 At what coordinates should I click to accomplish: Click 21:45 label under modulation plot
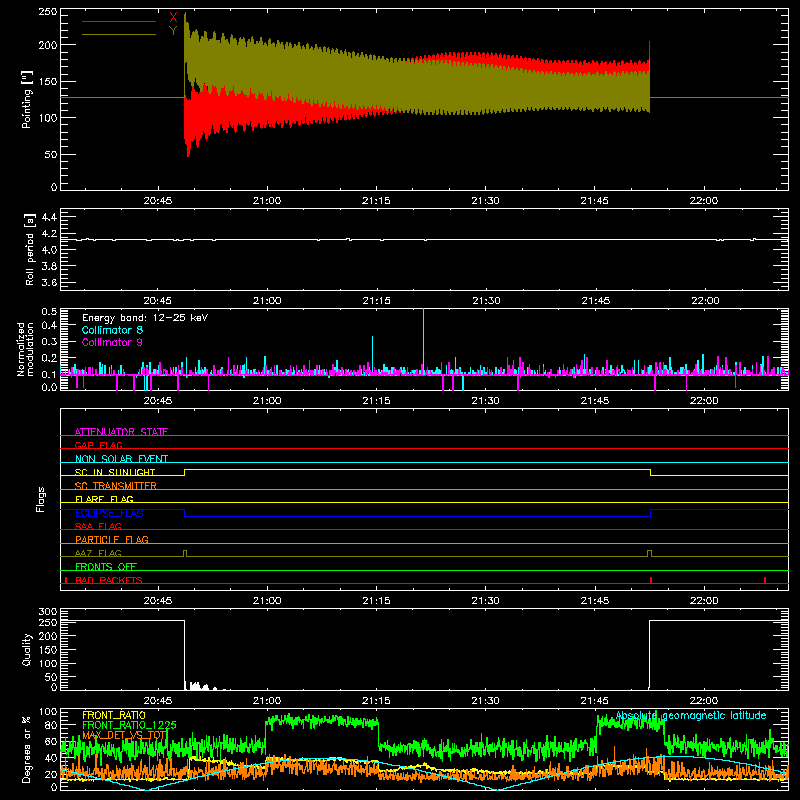click(594, 401)
